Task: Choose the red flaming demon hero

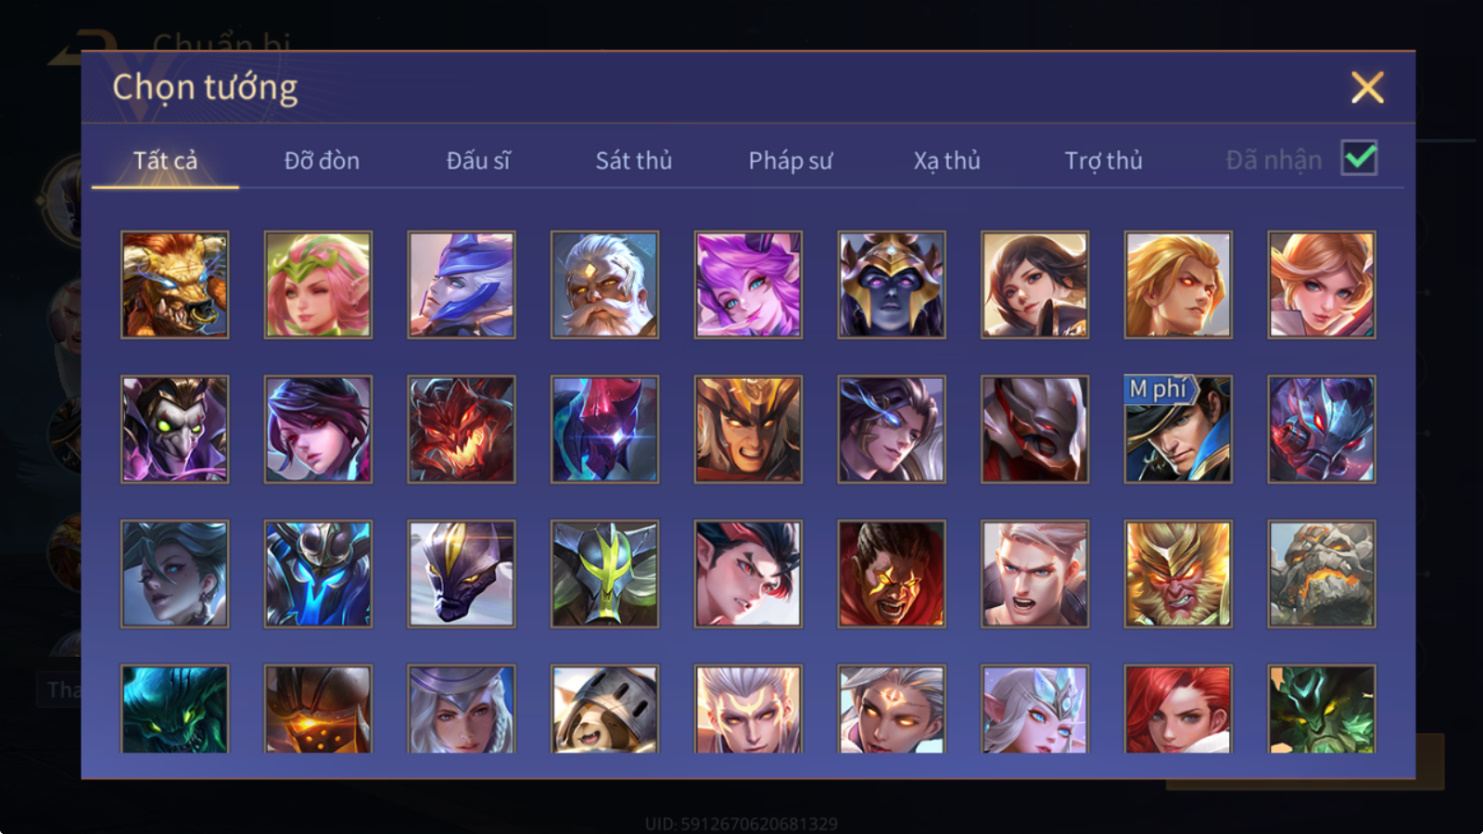Action: point(461,429)
